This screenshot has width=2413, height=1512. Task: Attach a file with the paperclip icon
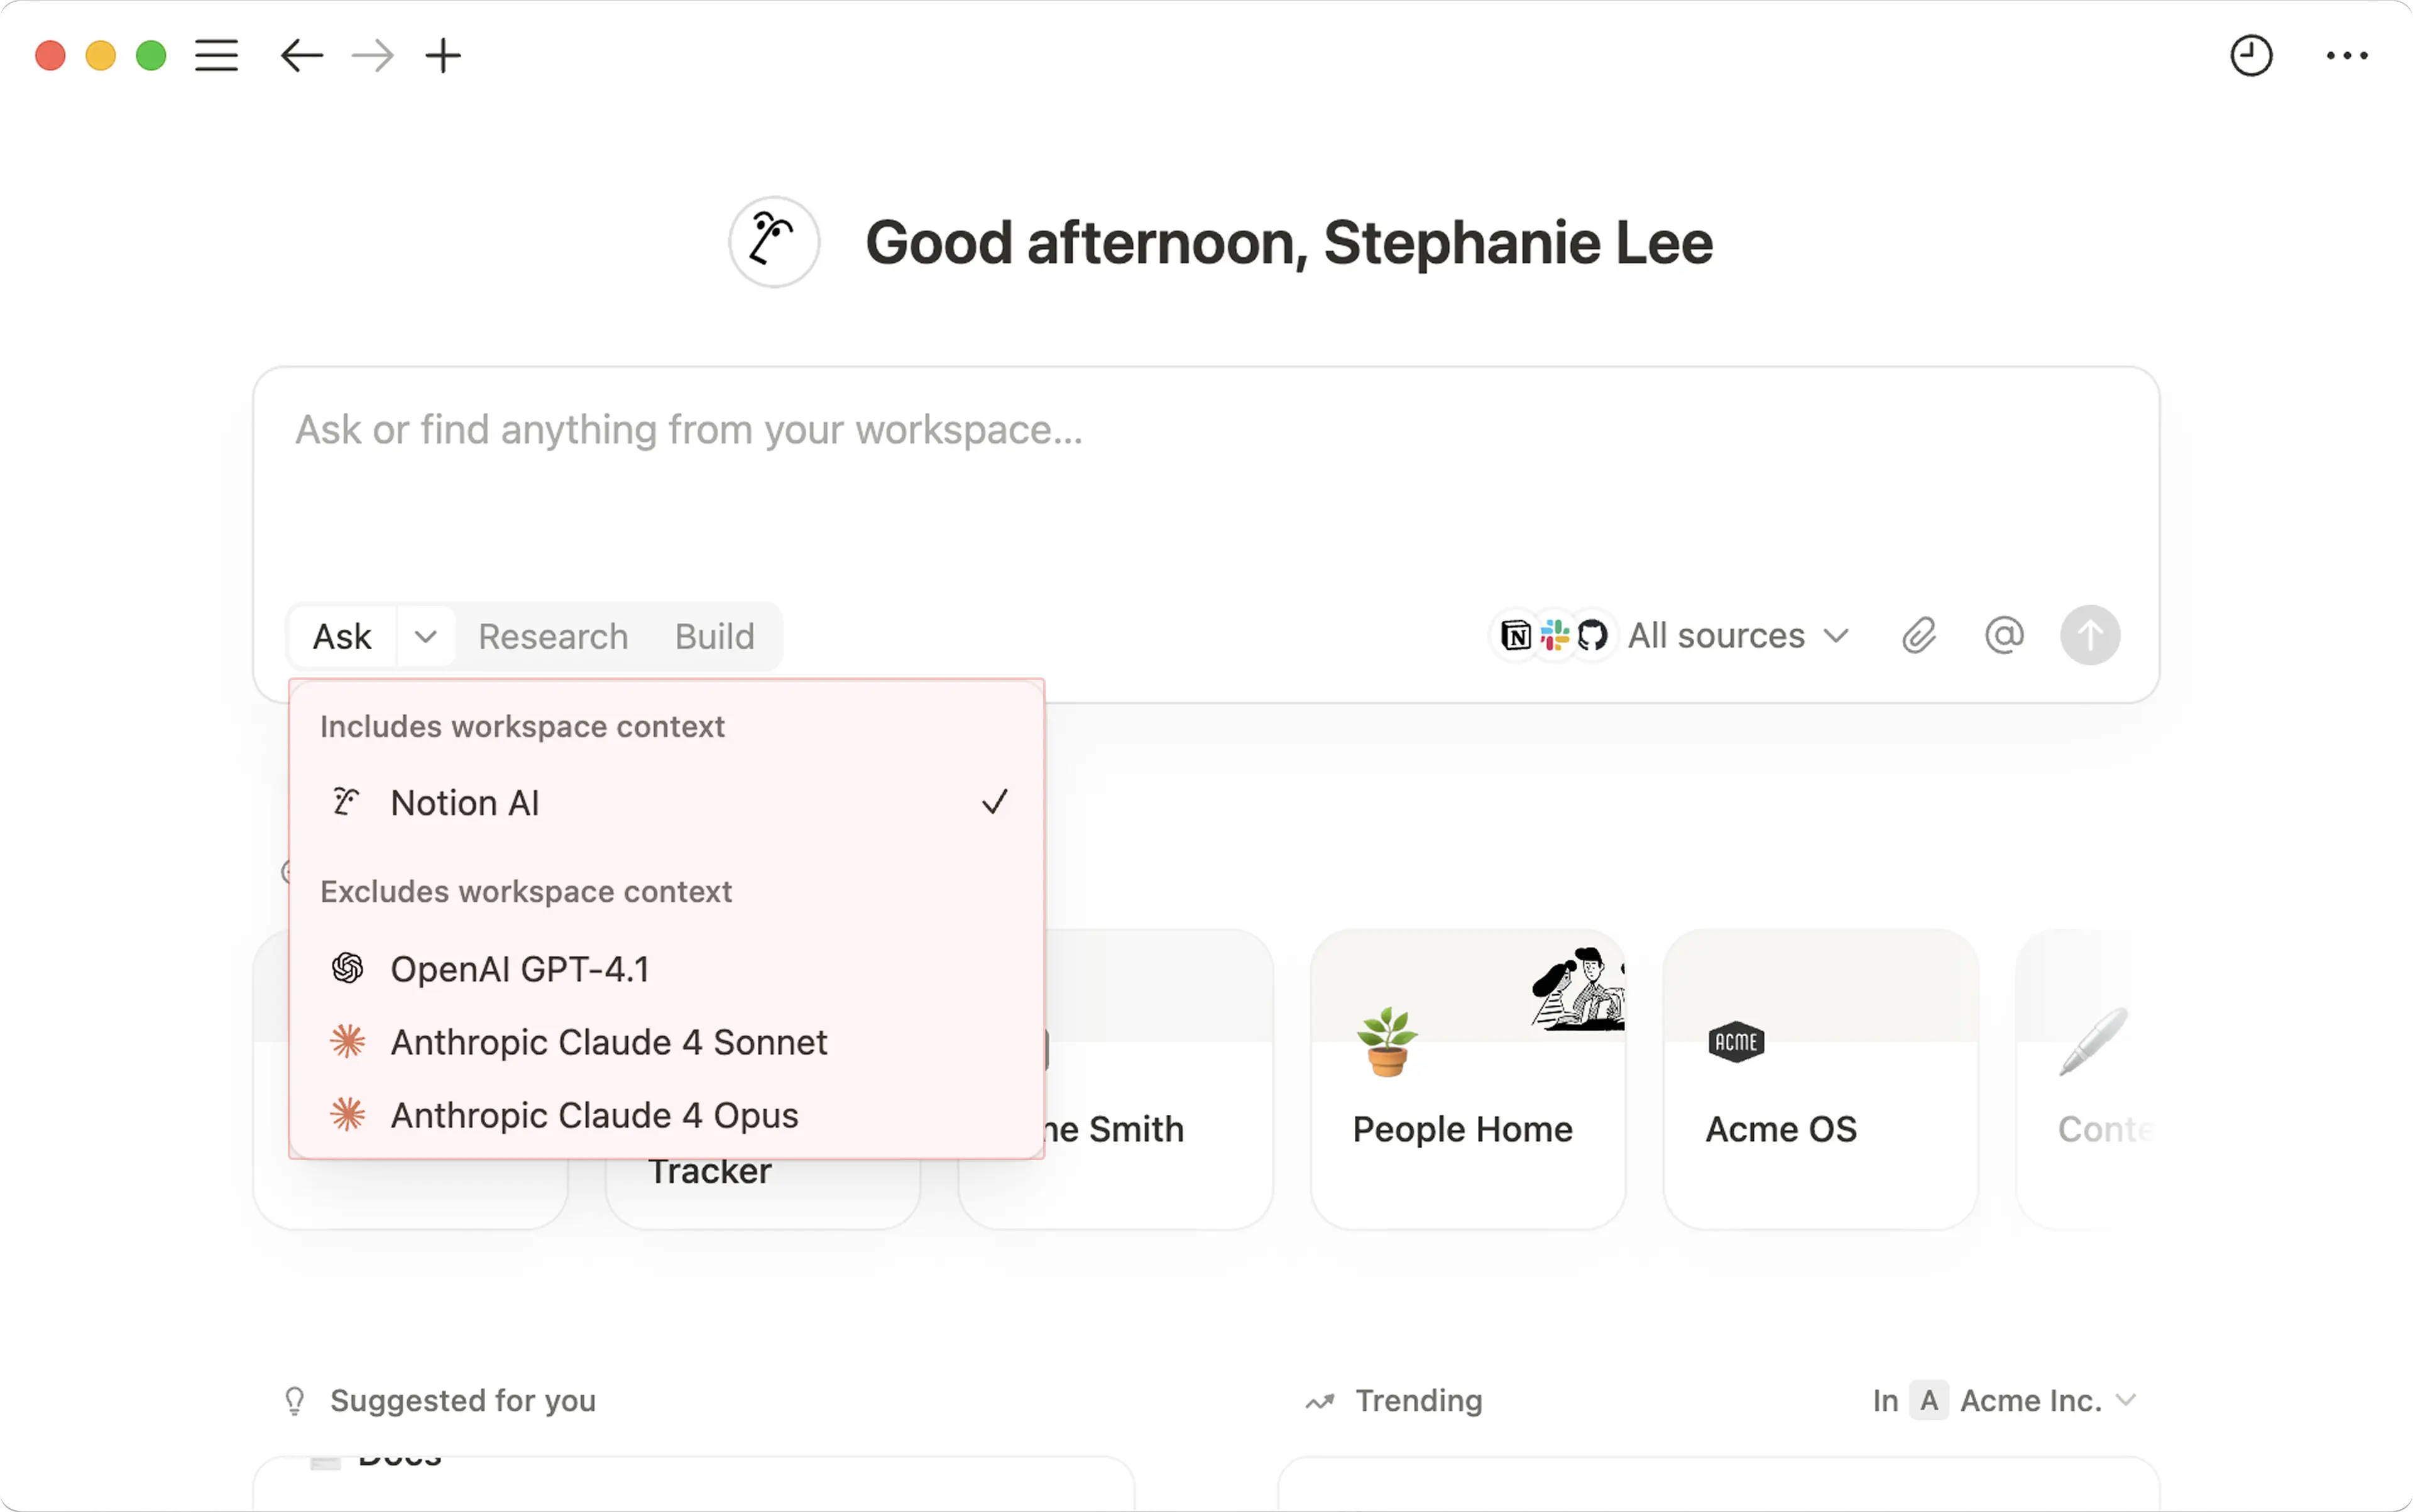(1918, 636)
